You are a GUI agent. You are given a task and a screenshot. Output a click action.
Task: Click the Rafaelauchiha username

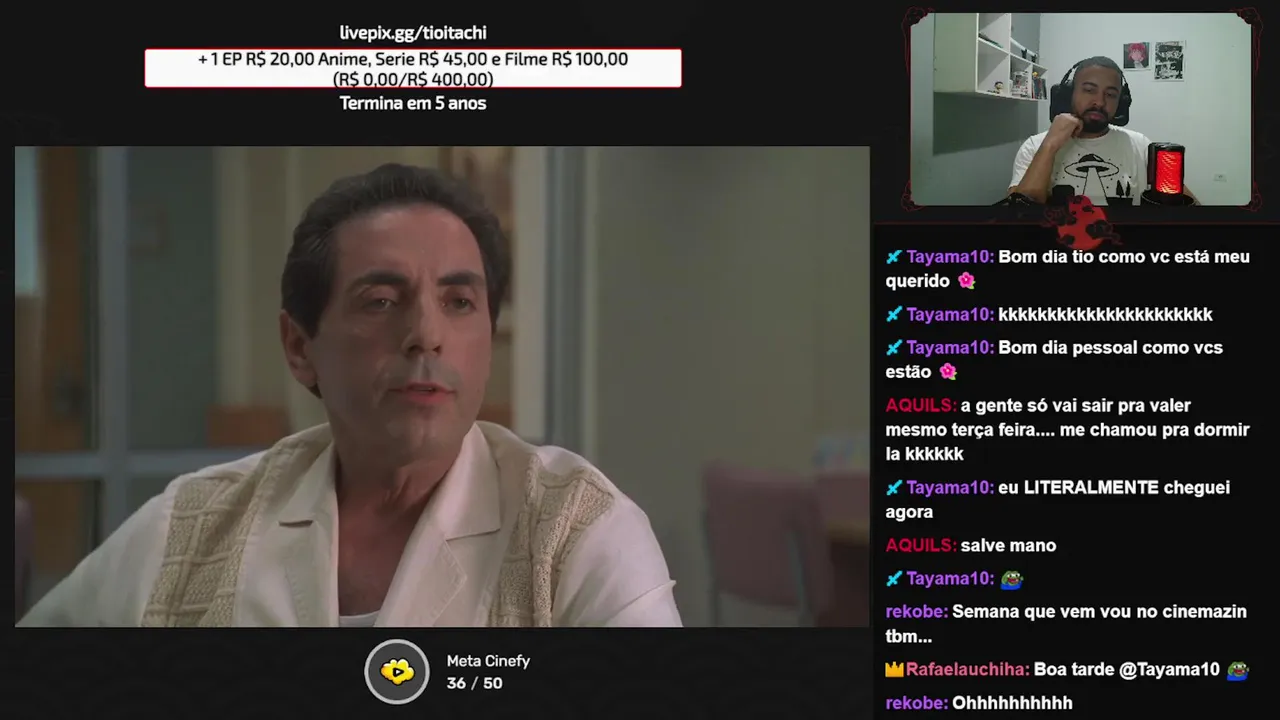pos(968,670)
